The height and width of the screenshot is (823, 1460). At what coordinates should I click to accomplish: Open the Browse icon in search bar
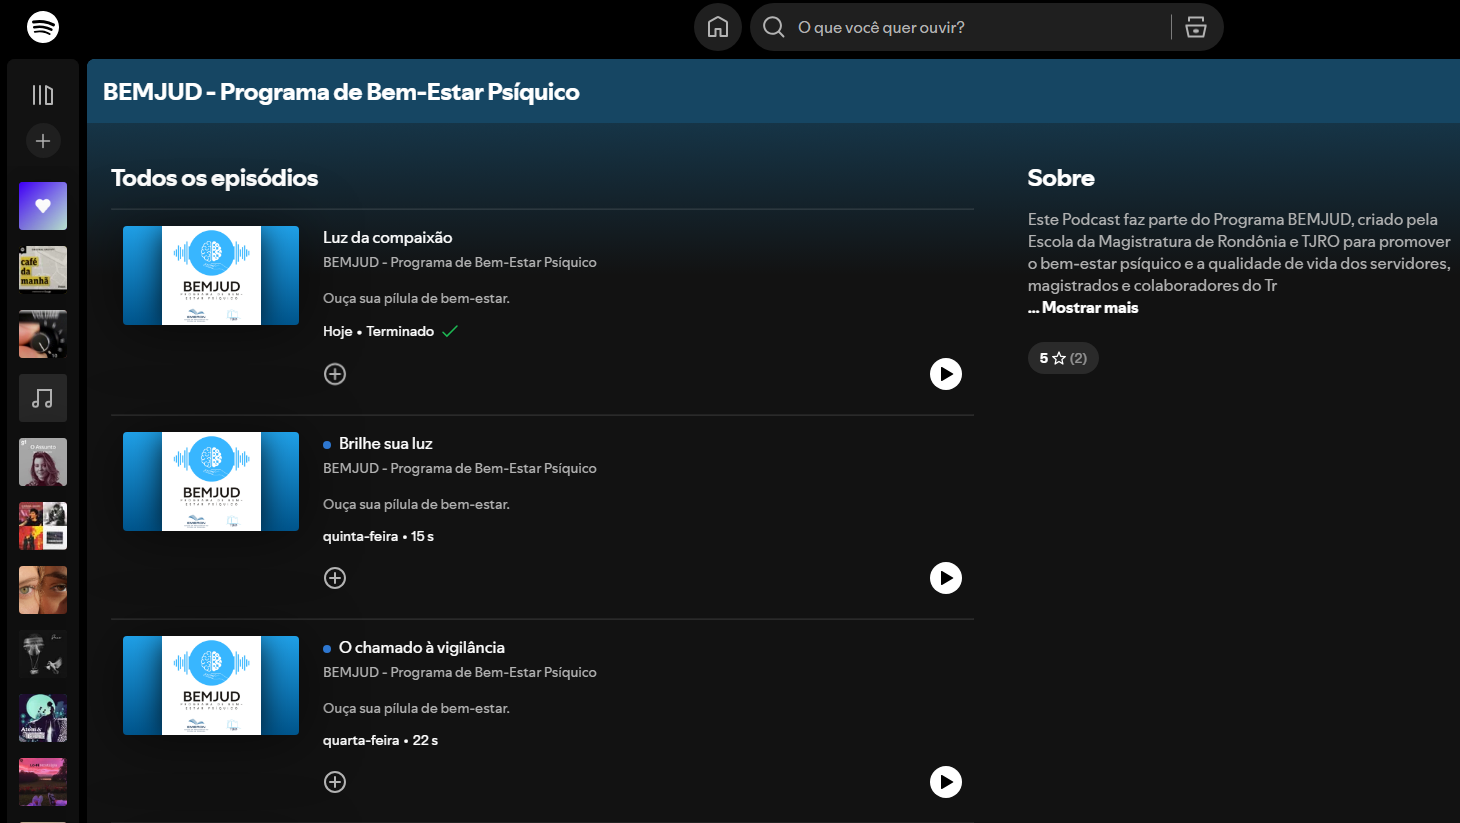click(x=1195, y=27)
